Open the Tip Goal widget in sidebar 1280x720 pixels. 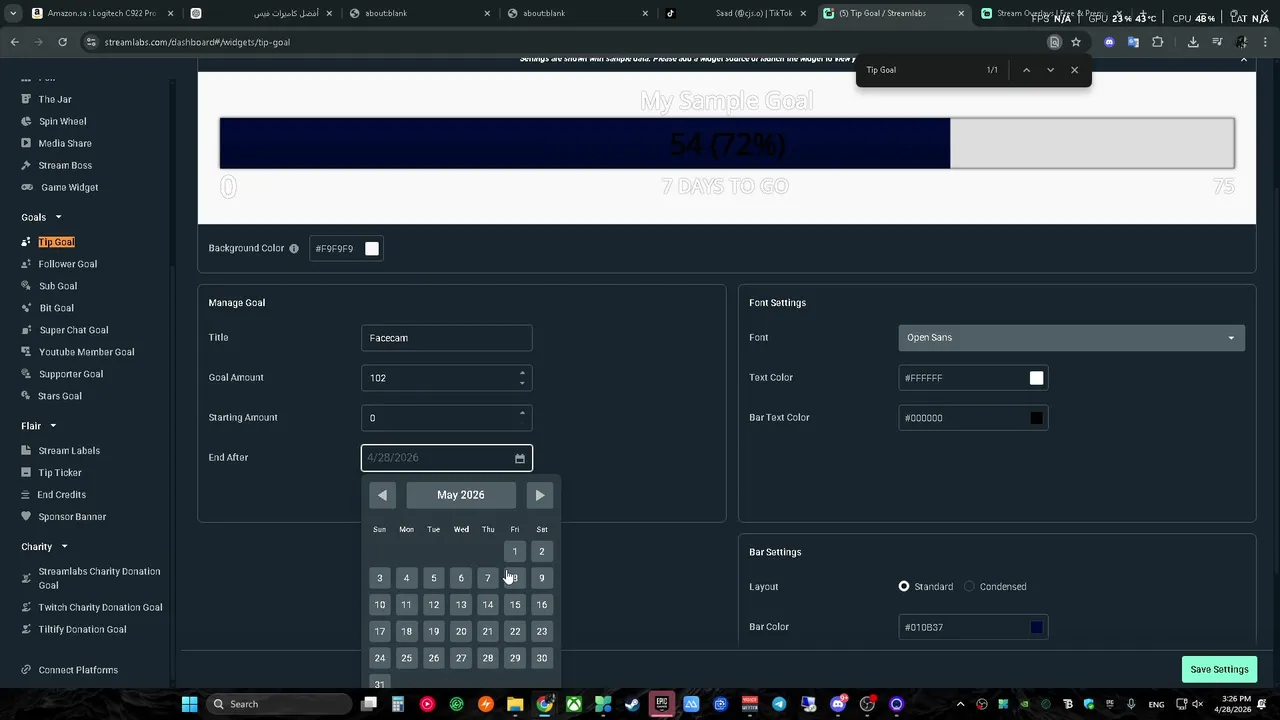[x=56, y=242]
